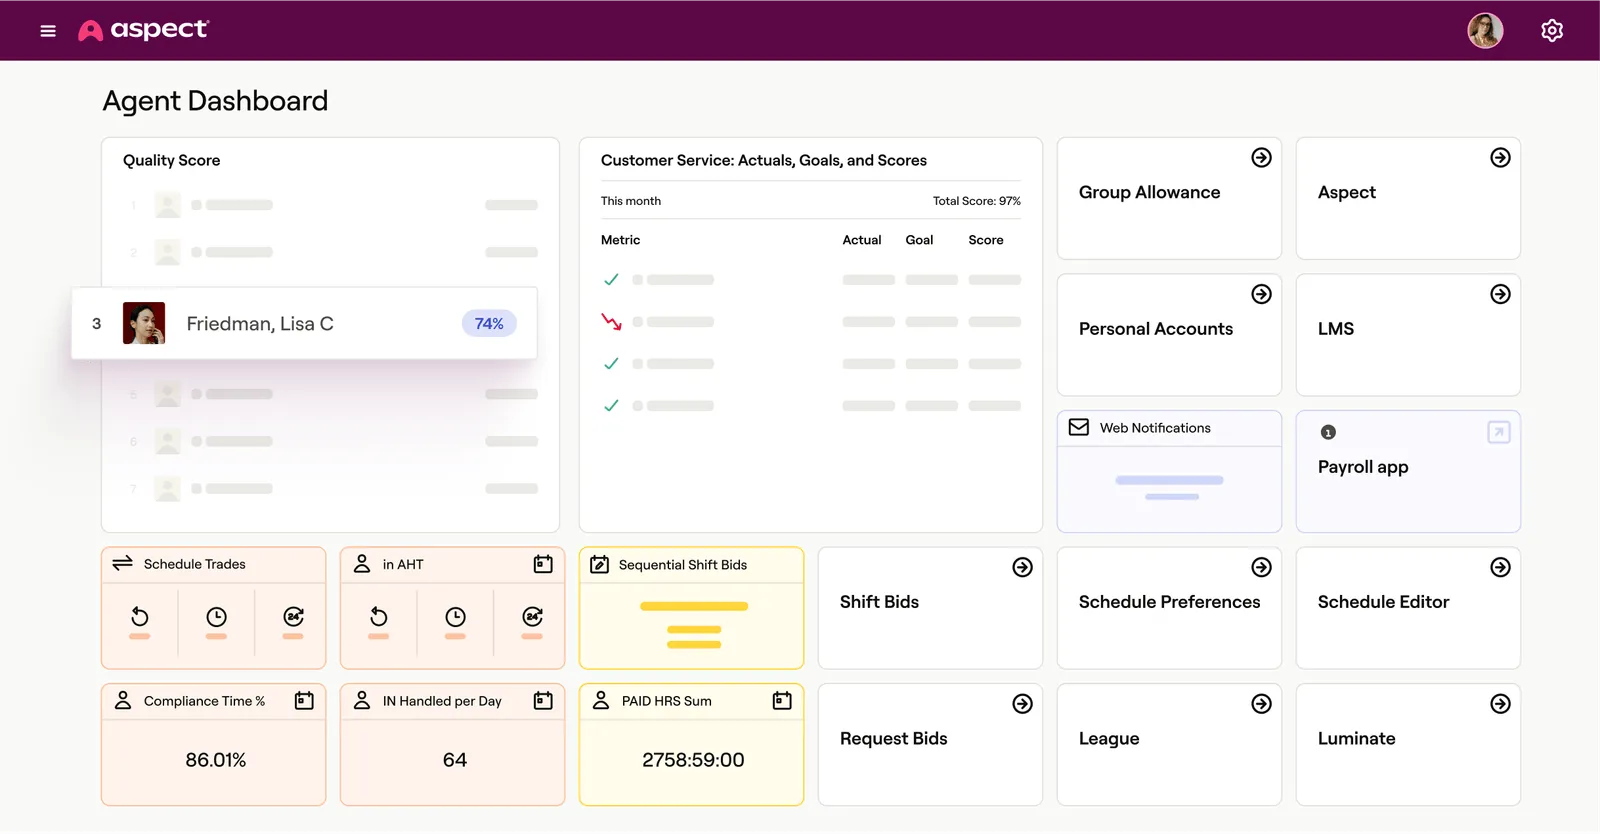Screen dimensions: 1600x834
Task: Click the undo icon in Schedule Trades
Action: coord(140,616)
